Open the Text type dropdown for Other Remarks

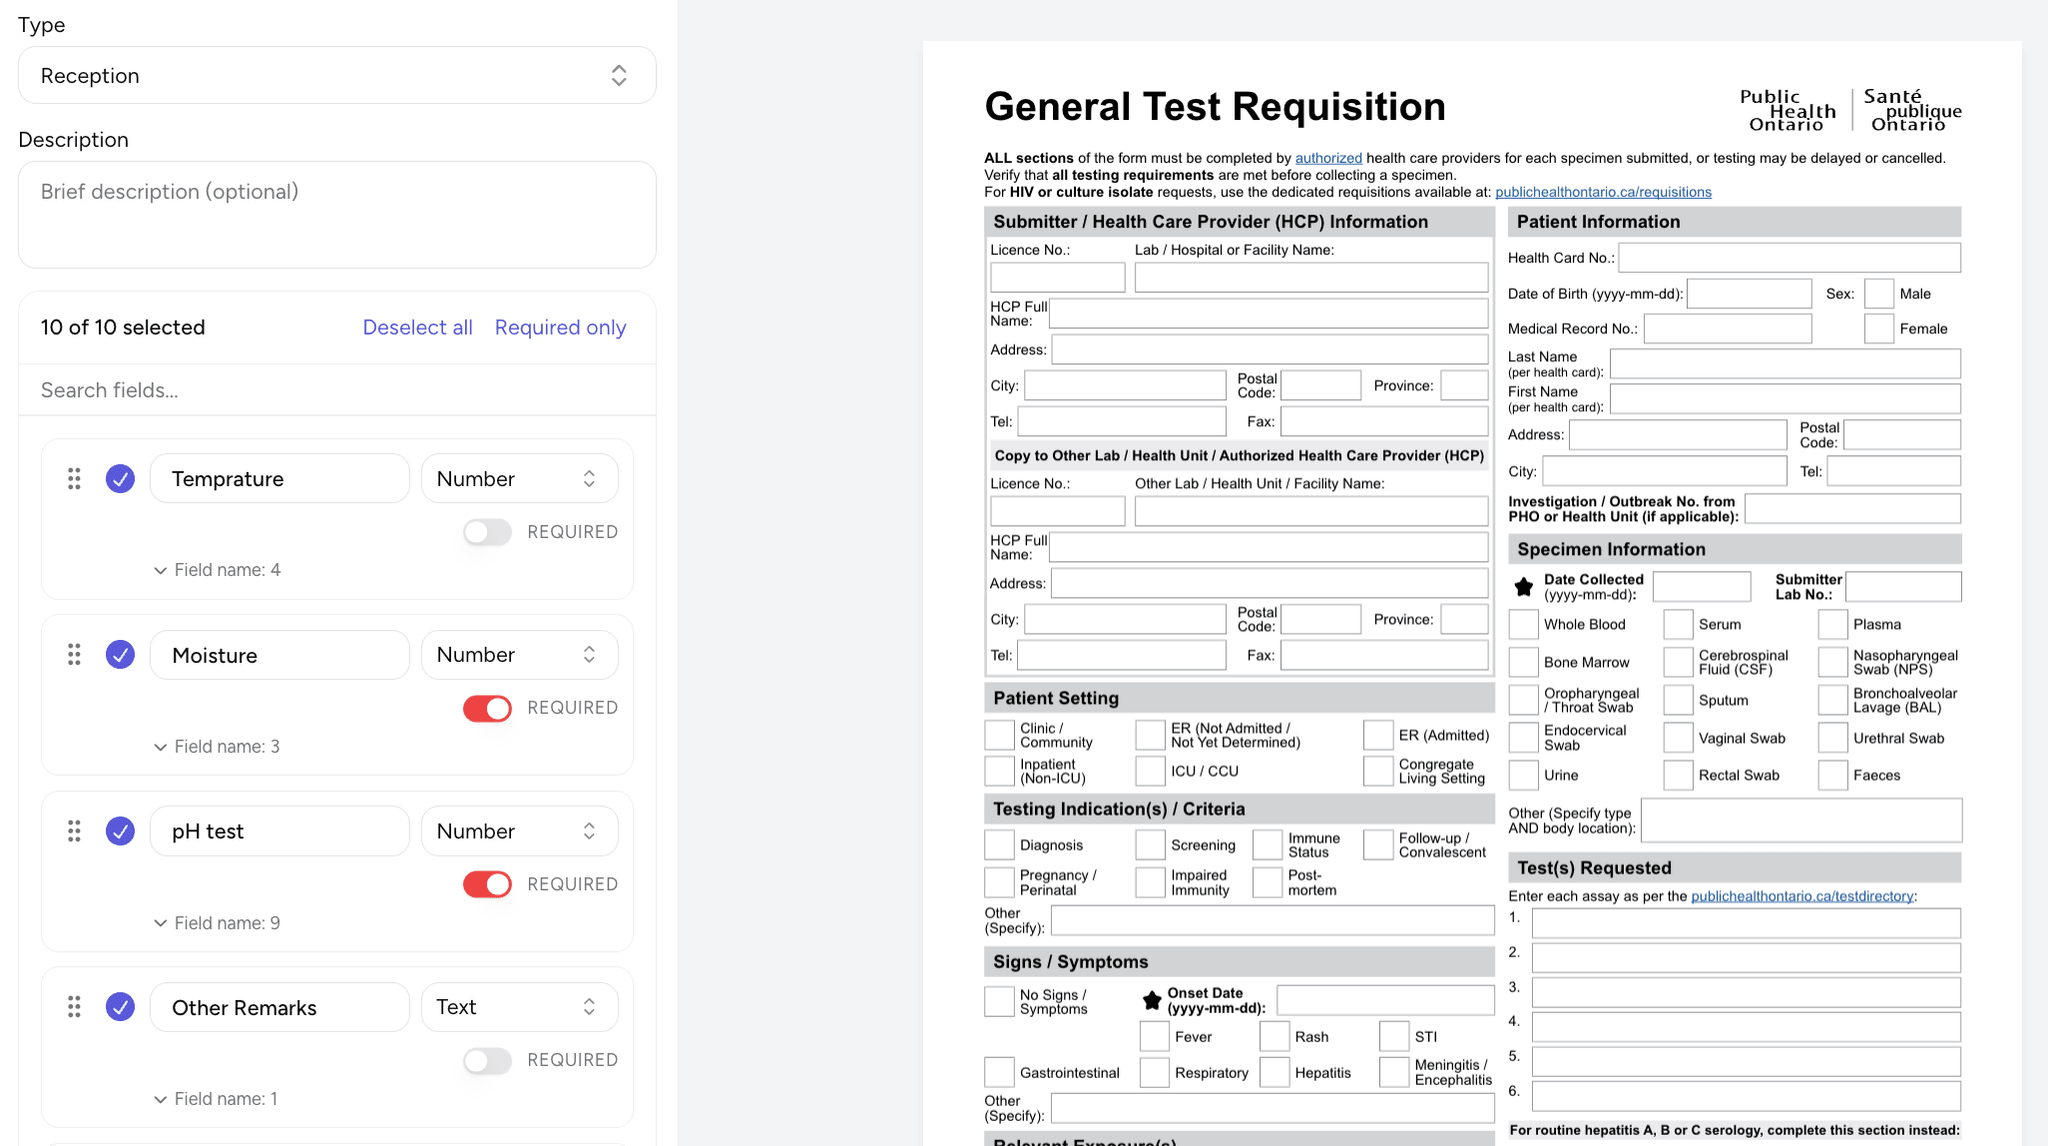click(519, 1007)
